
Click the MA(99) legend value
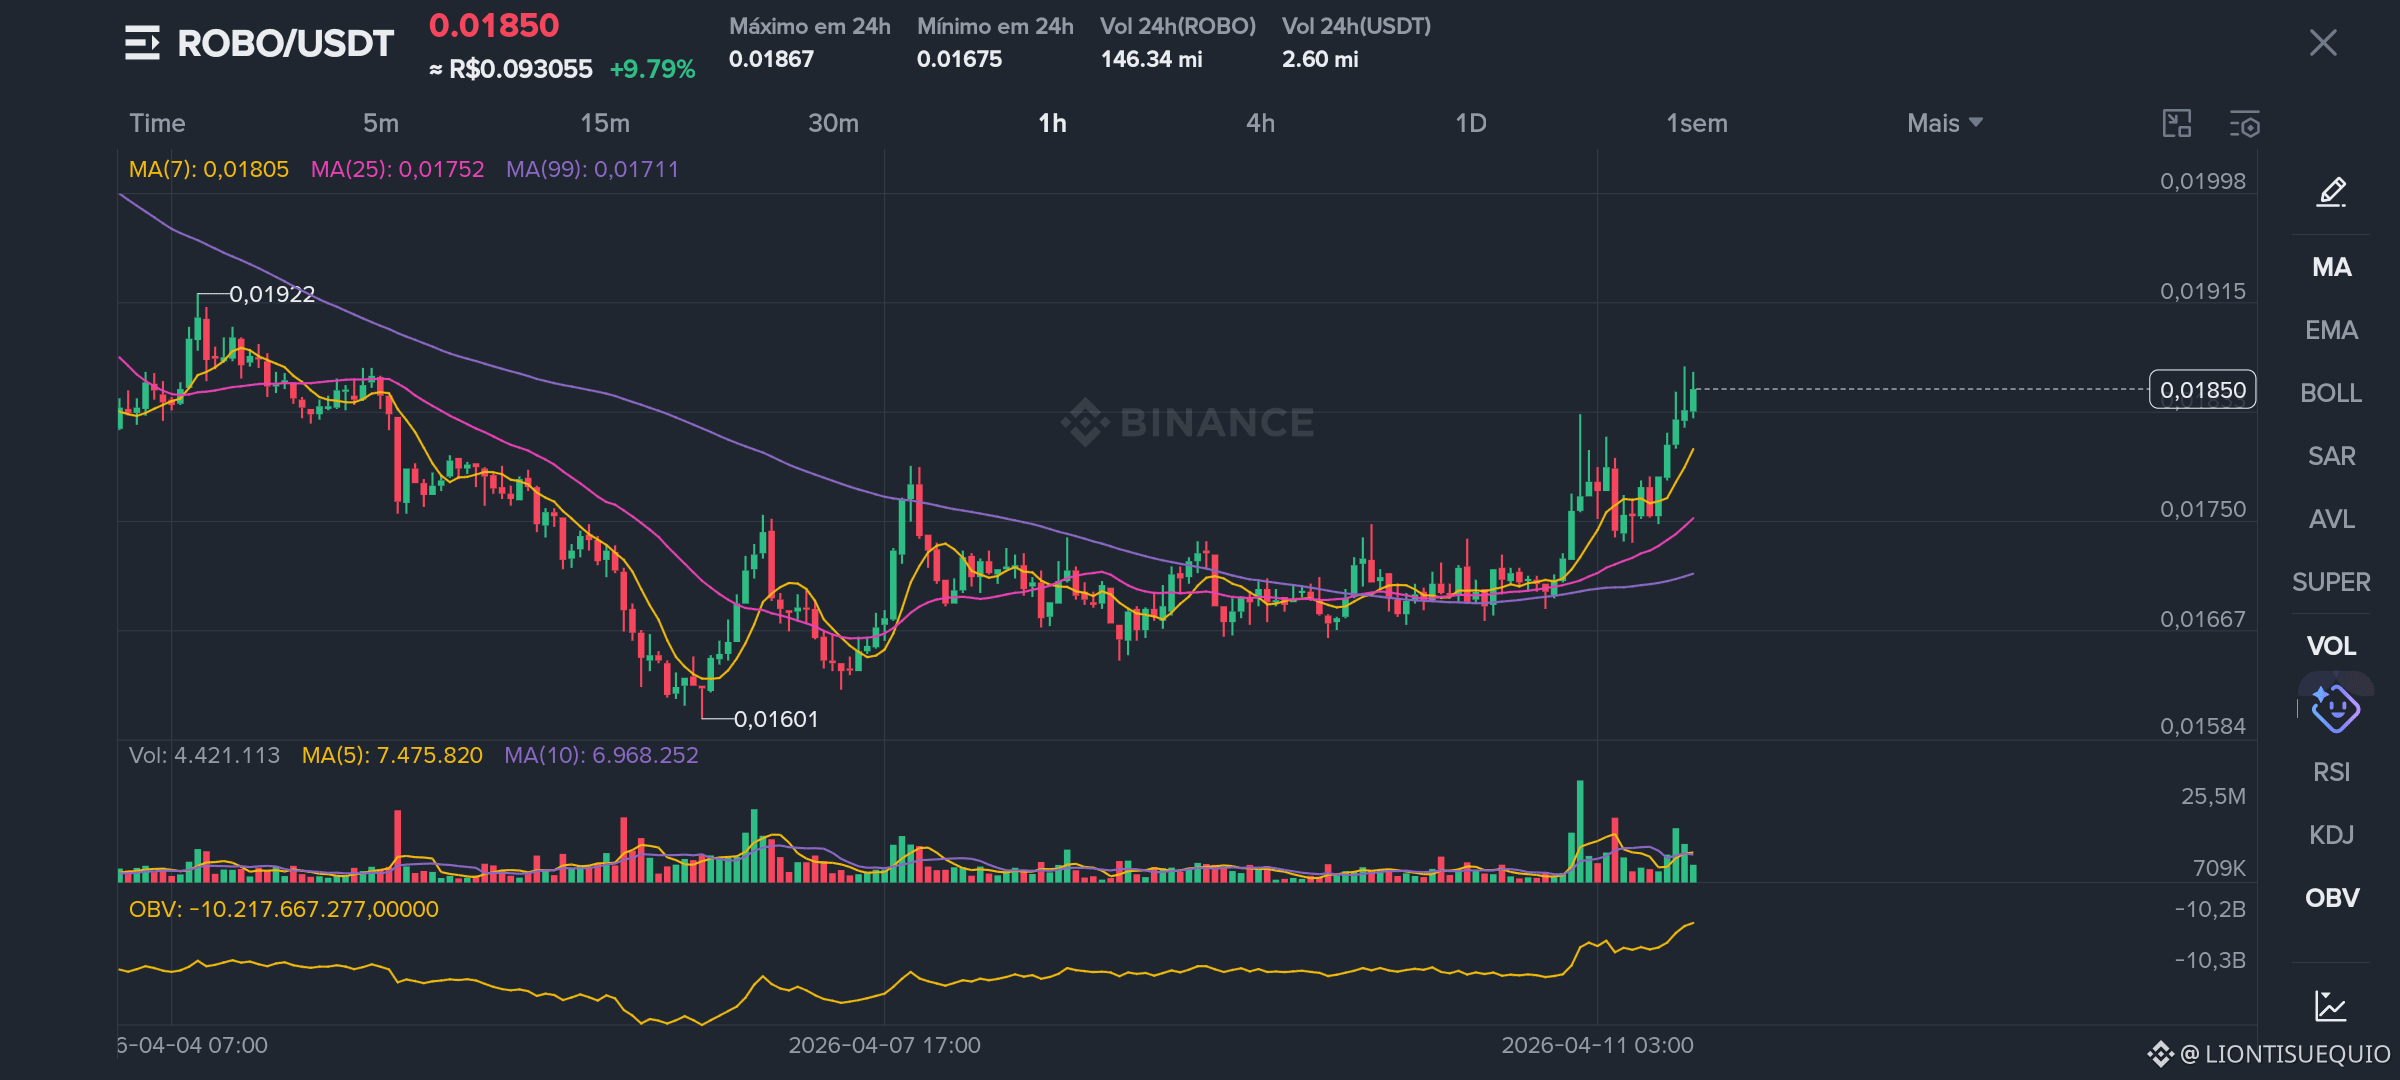[x=592, y=169]
